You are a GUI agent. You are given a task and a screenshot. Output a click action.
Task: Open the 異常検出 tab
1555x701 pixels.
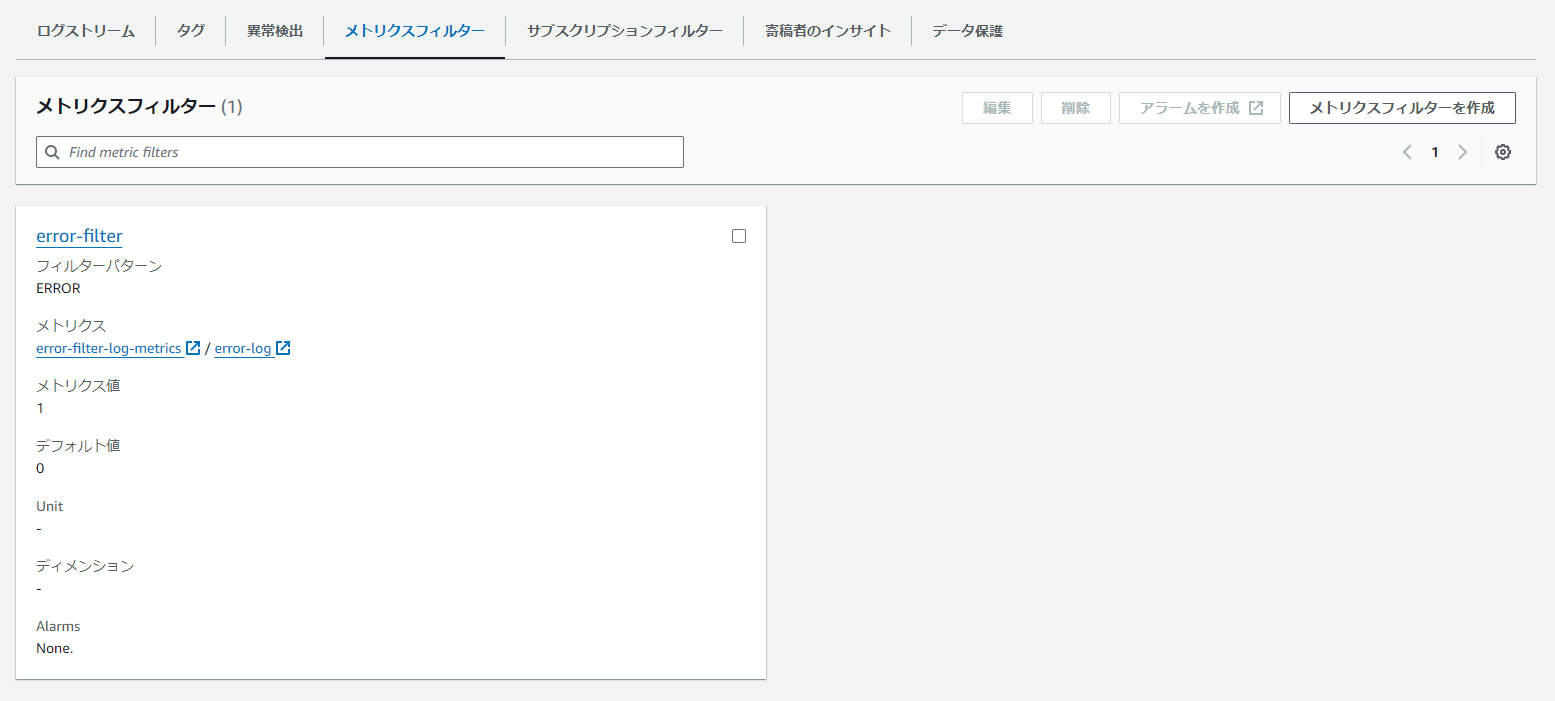pos(275,31)
